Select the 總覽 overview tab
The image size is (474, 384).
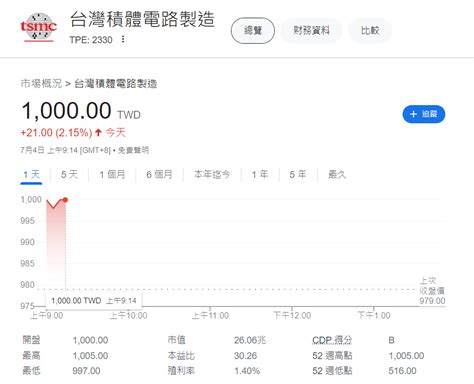[253, 31]
